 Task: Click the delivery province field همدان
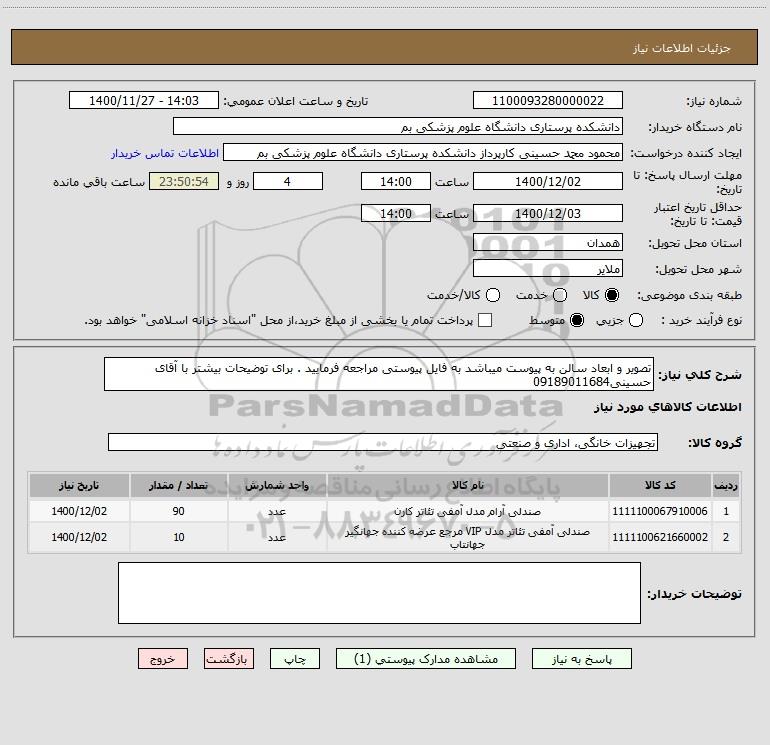point(548,242)
